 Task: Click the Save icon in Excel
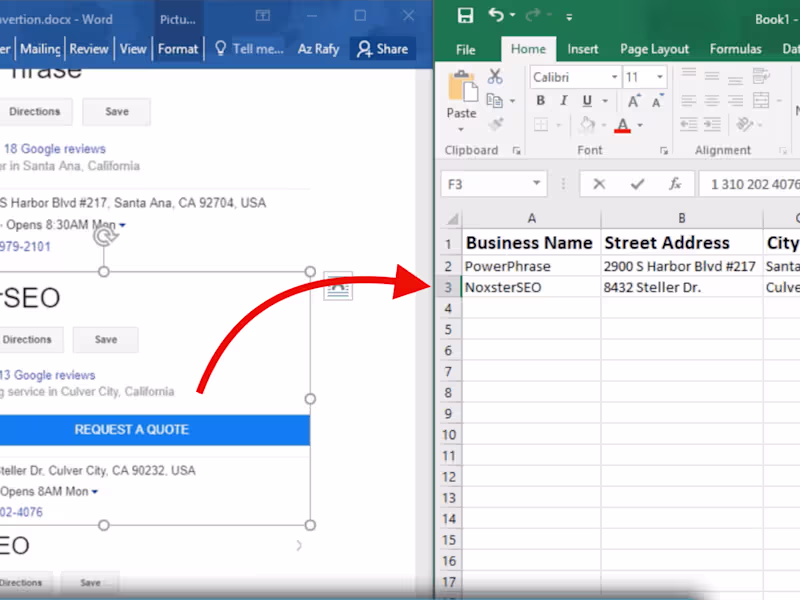(465, 16)
